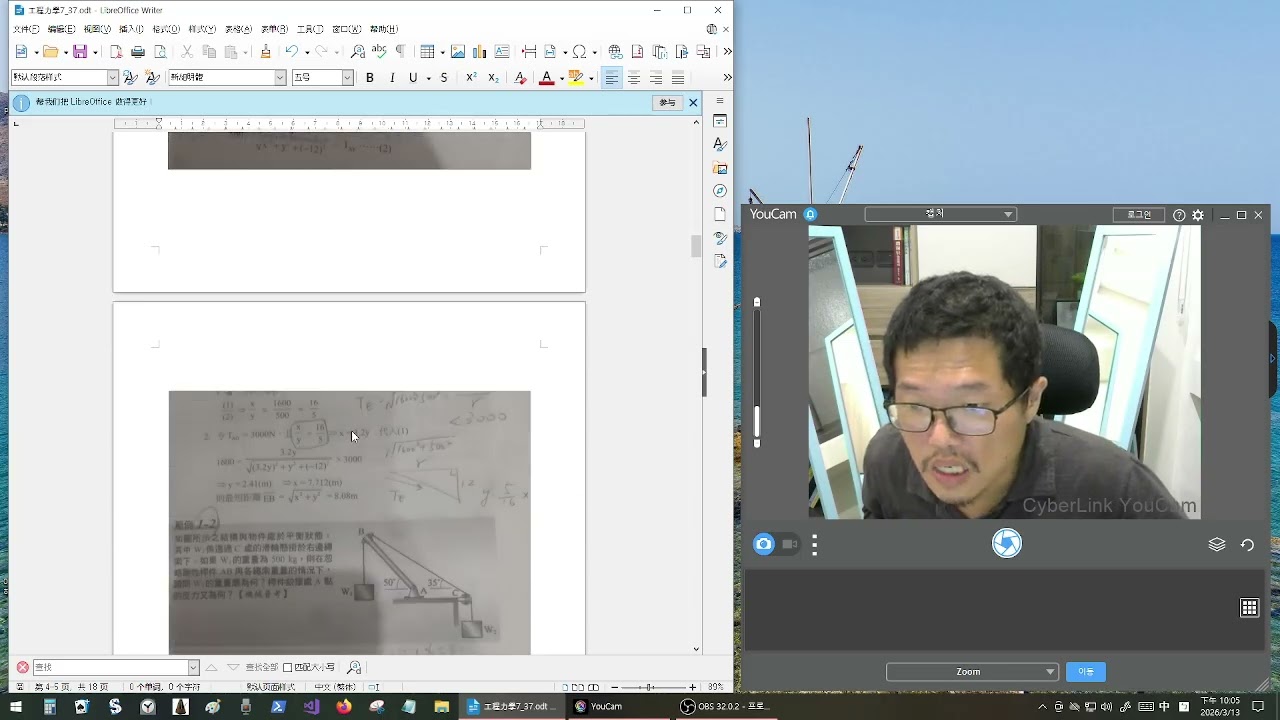
Task: Open the 格式(O) menu
Action: pos(166,29)
